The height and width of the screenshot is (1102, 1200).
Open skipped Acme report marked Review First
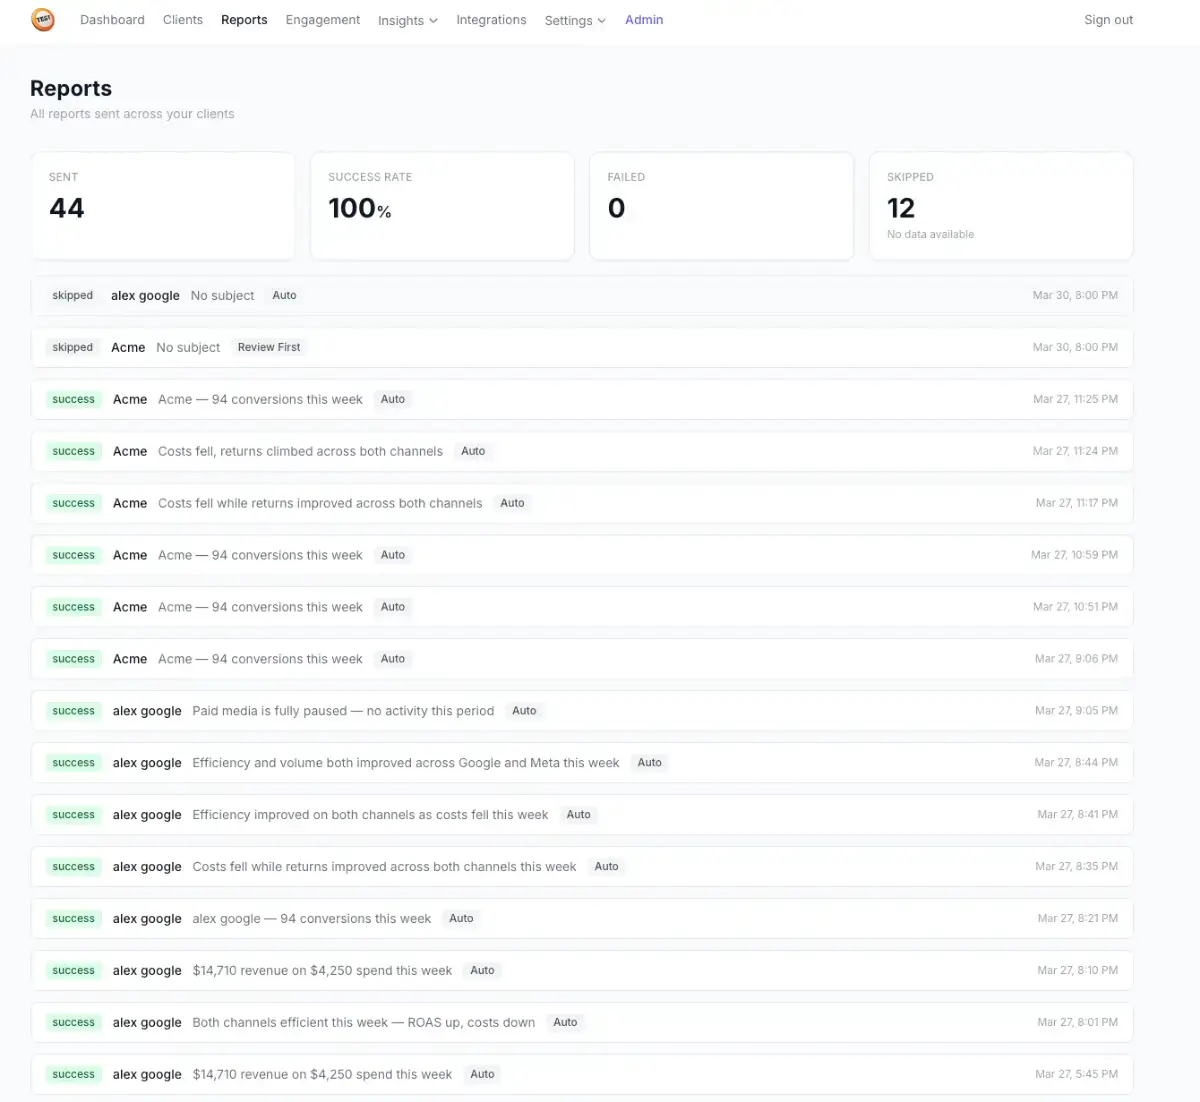(x=581, y=347)
